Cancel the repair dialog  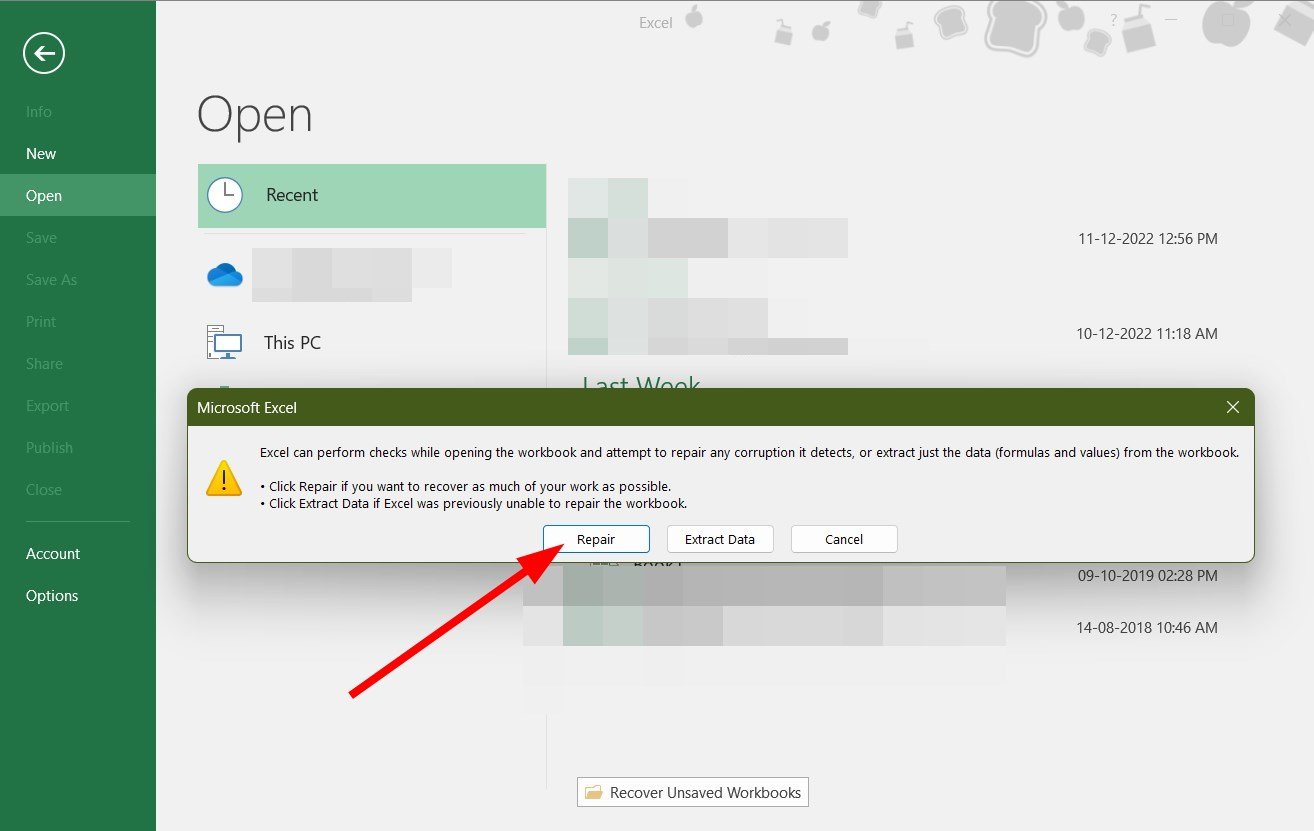[844, 539]
